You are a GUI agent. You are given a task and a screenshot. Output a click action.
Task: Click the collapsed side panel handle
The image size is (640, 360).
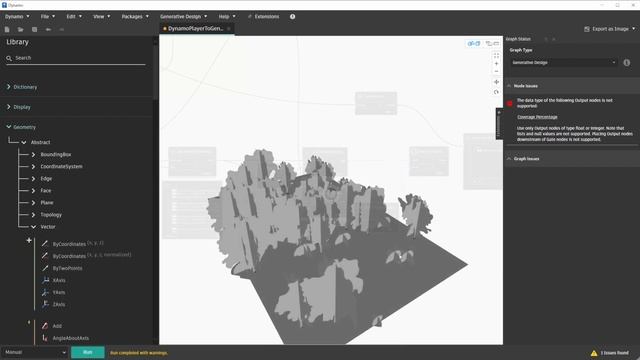499,124
